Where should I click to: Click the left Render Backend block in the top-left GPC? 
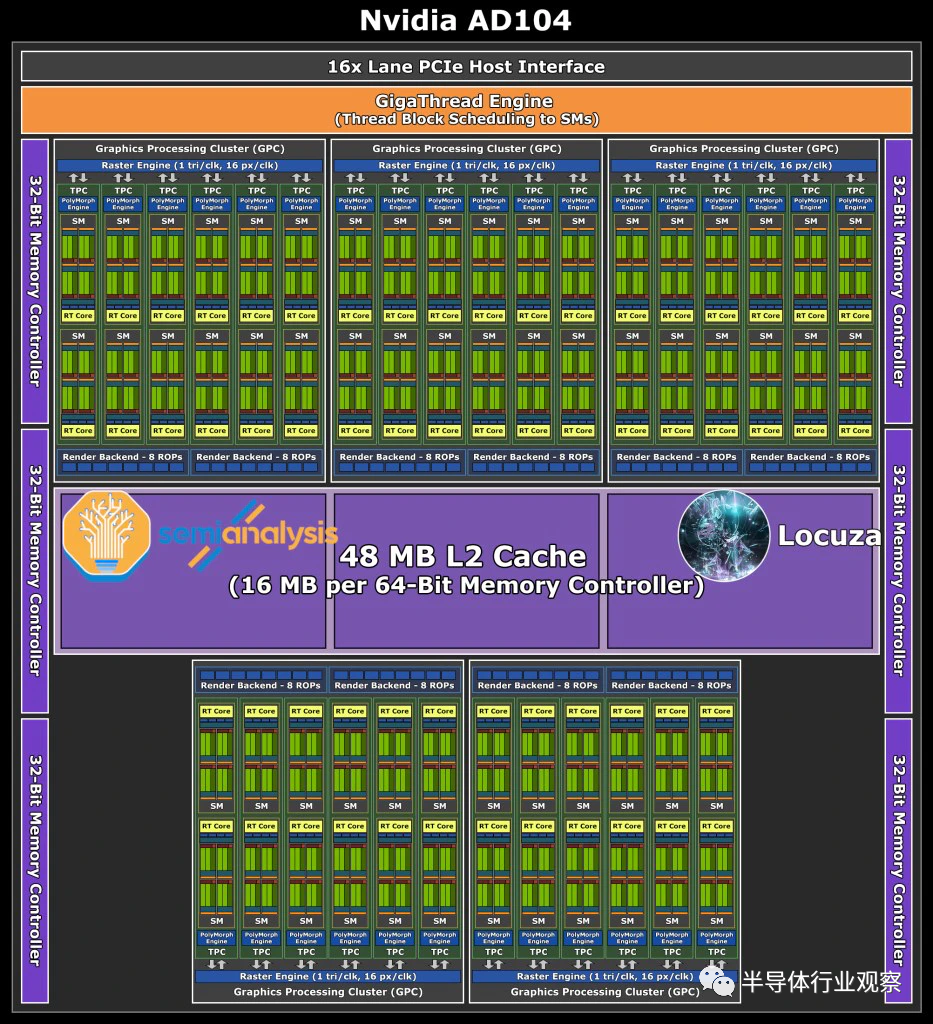tap(123, 461)
